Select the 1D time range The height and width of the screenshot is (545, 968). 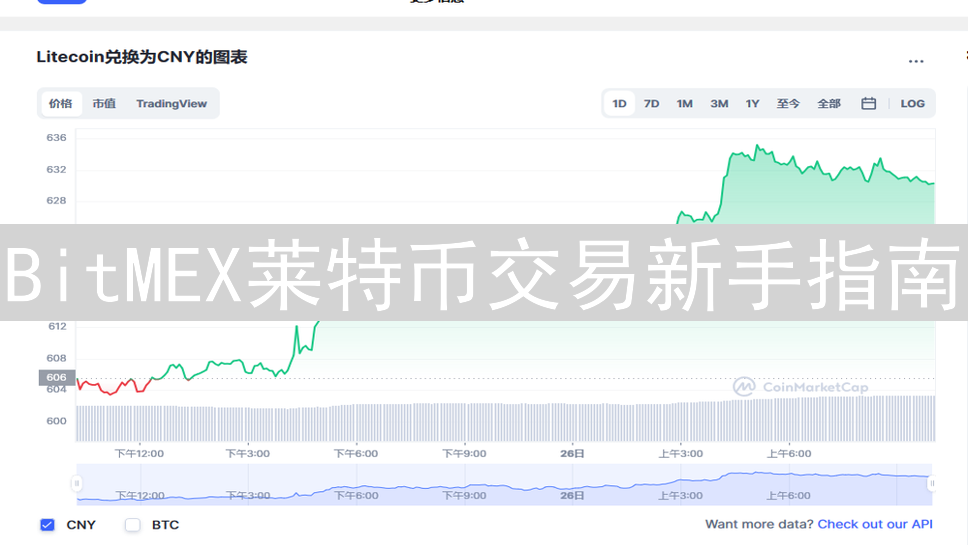point(619,104)
